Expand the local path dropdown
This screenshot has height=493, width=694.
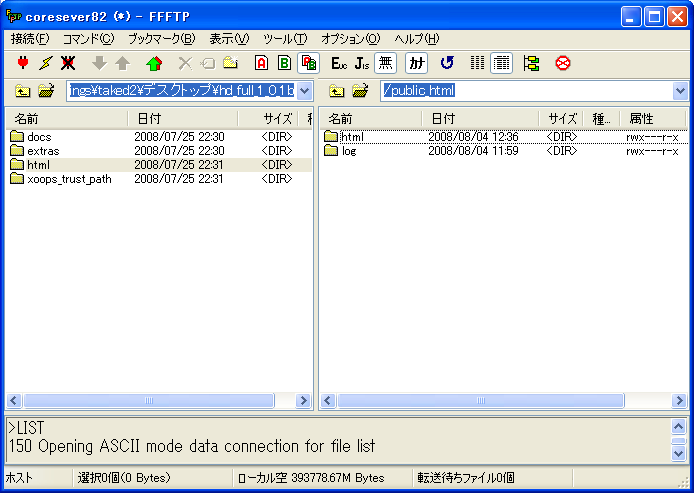(305, 92)
